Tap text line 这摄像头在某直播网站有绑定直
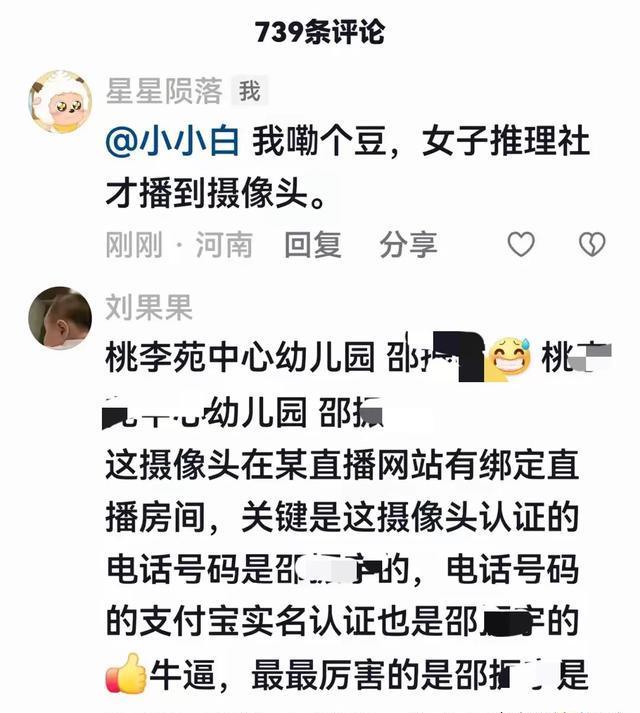Image resolution: width=640 pixels, height=713 pixels. pos(342,465)
